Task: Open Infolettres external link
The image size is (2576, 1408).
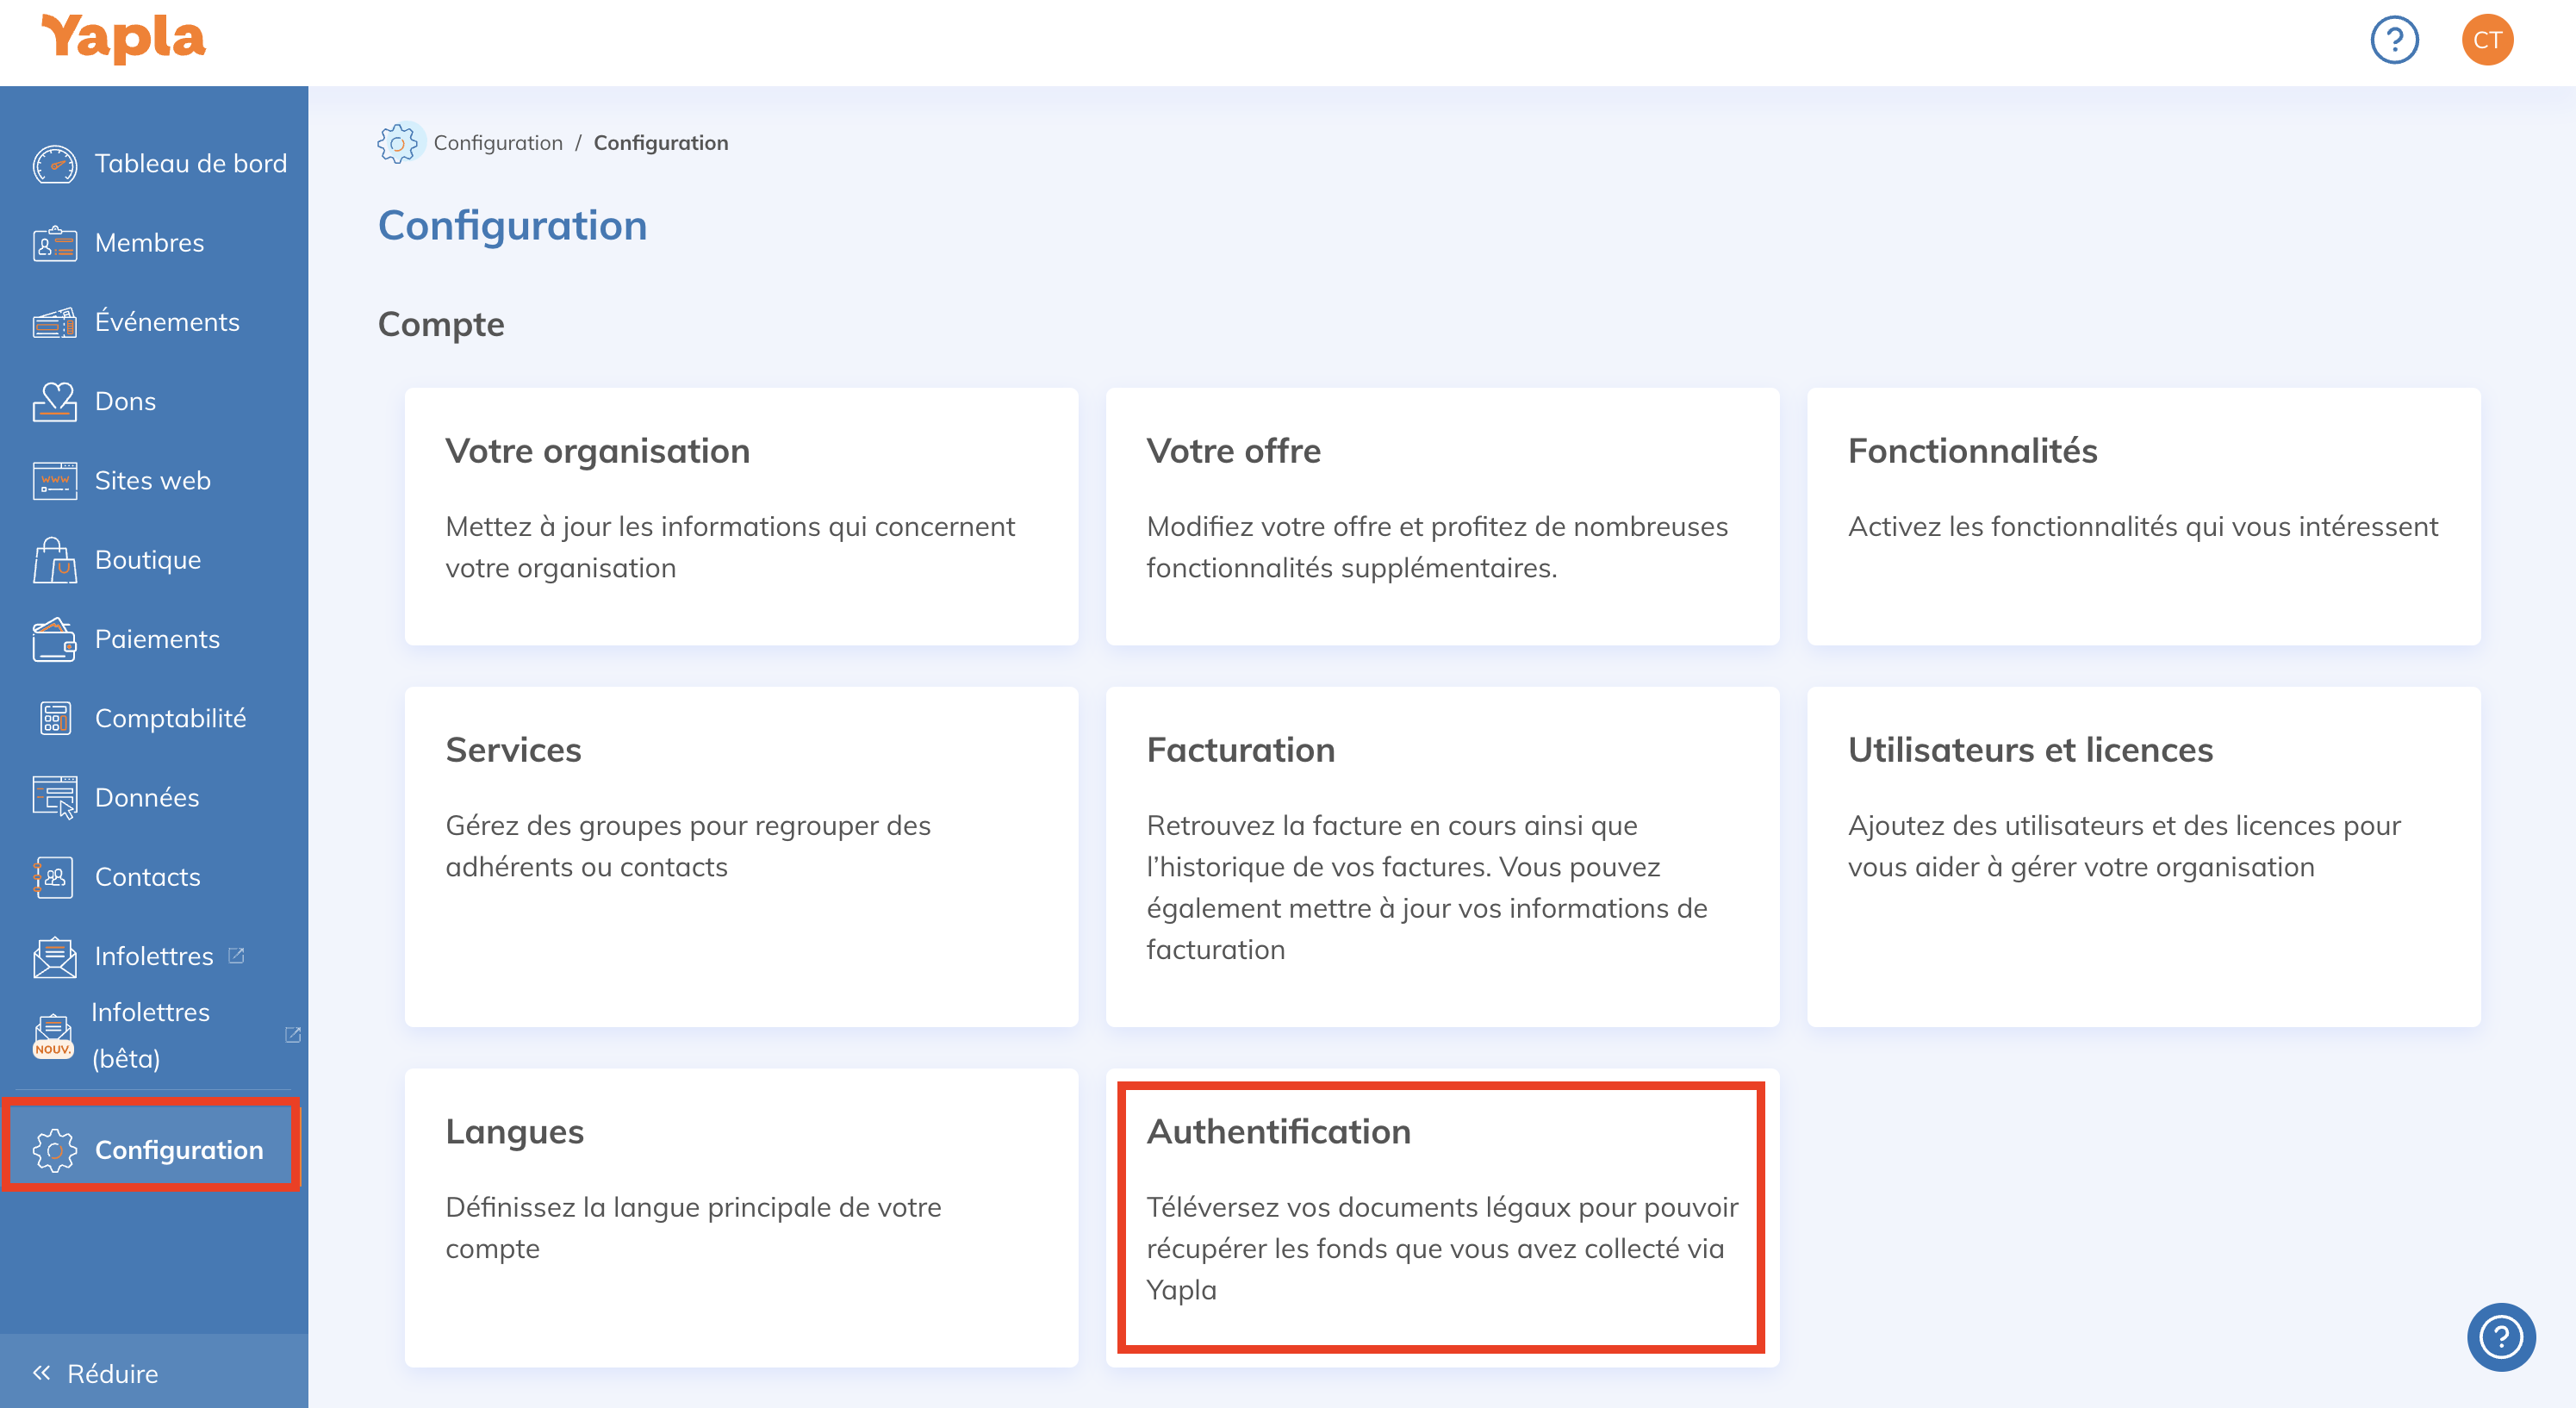Action: pos(153,956)
